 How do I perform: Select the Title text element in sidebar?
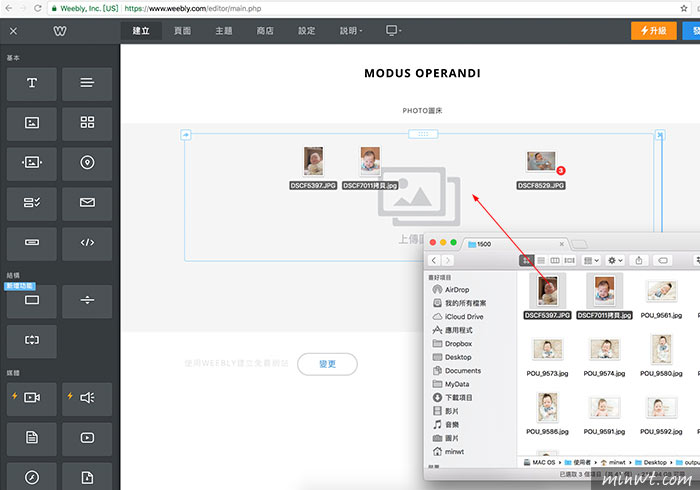pyautogui.click(x=32, y=83)
